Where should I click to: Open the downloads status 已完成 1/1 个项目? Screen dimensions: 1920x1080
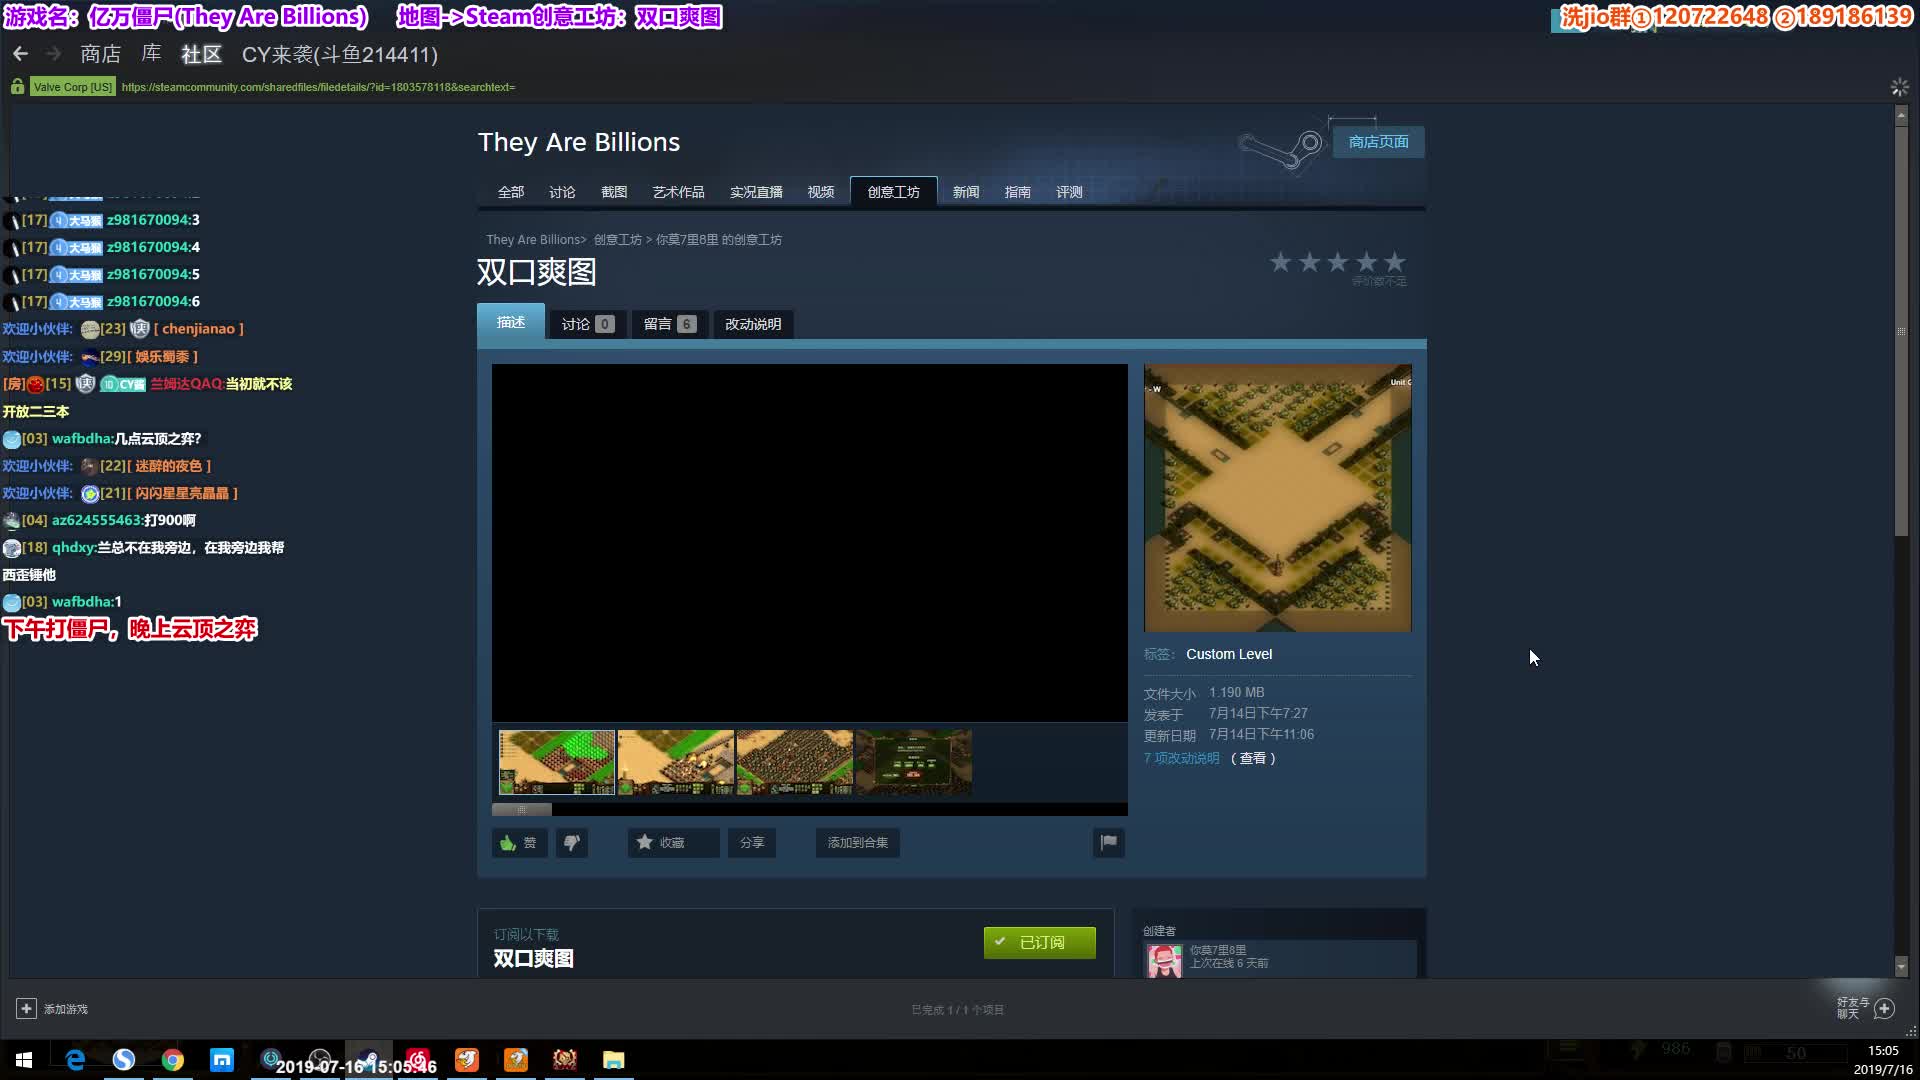pos(957,1010)
